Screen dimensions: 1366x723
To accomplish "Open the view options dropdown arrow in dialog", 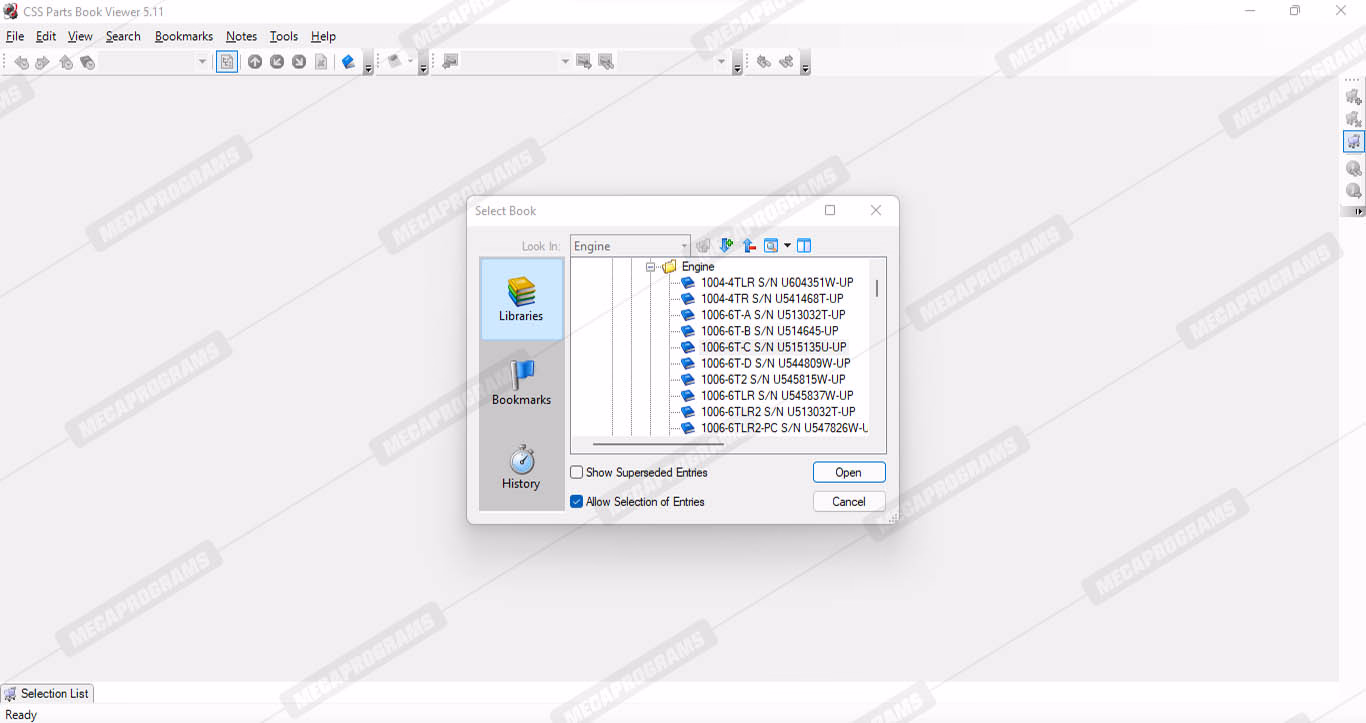I will click(x=788, y=246).
